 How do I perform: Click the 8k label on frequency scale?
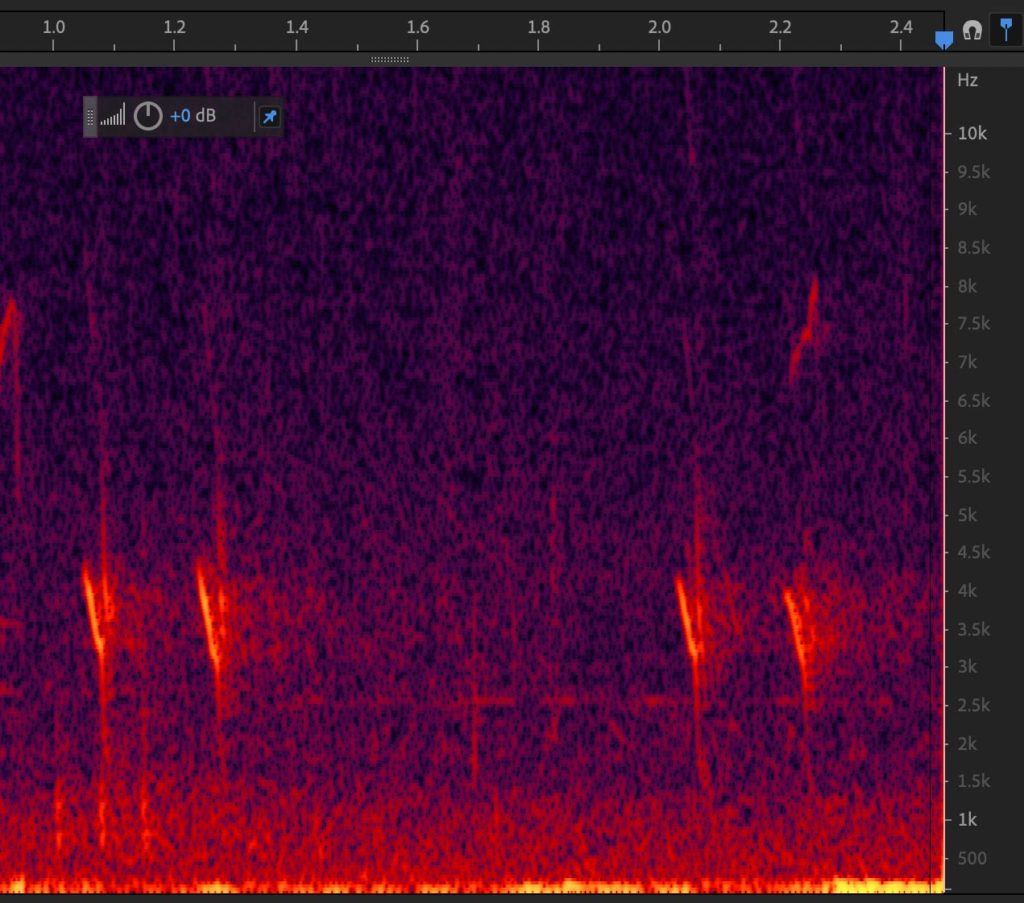click(x=967, y=286)
